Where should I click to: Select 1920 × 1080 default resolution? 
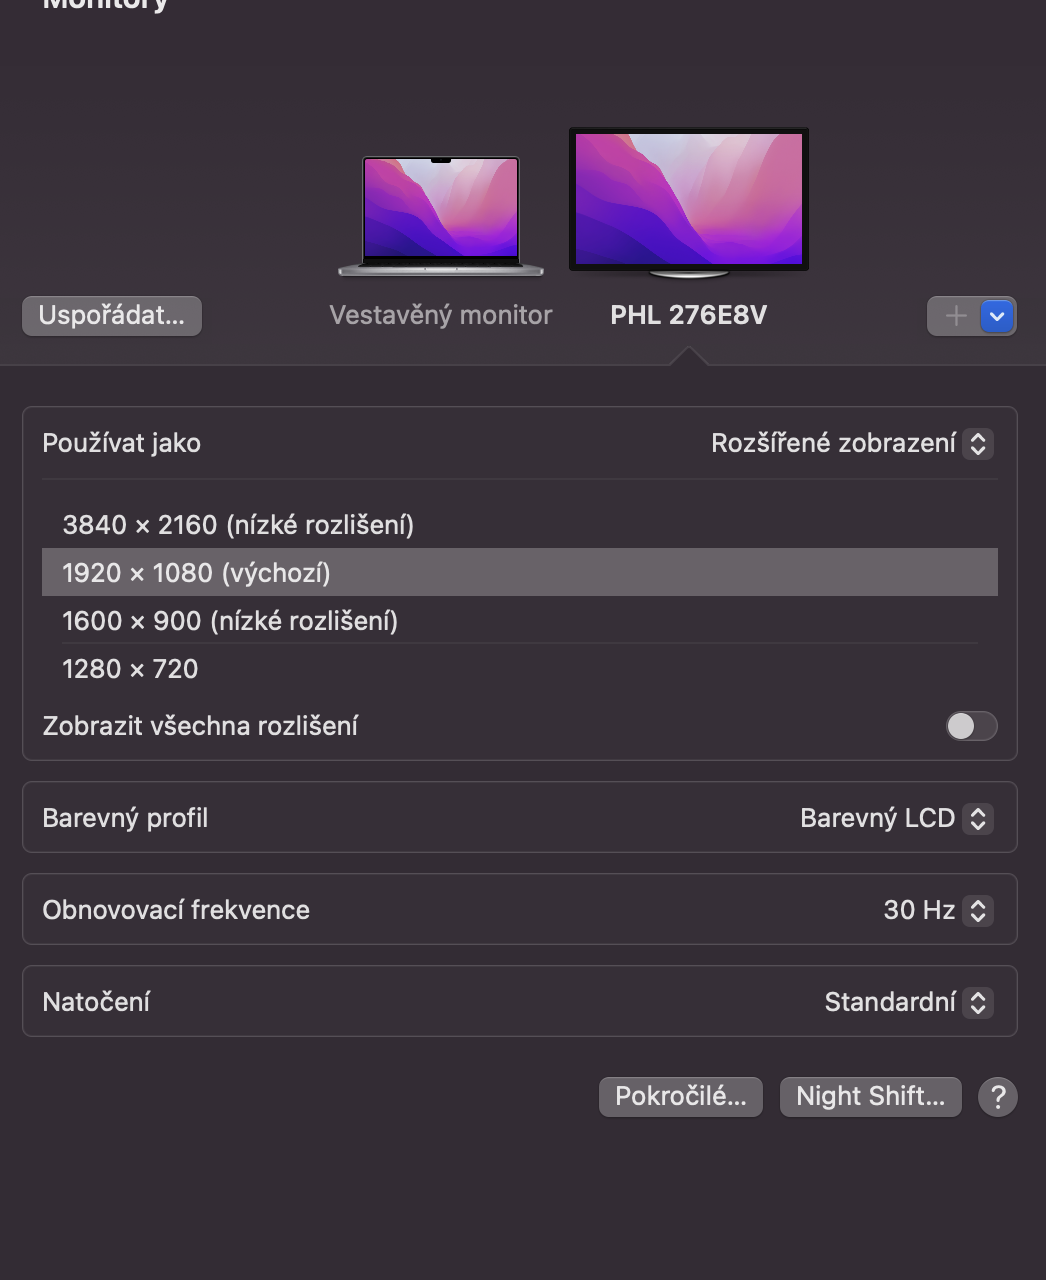point(196,573)
